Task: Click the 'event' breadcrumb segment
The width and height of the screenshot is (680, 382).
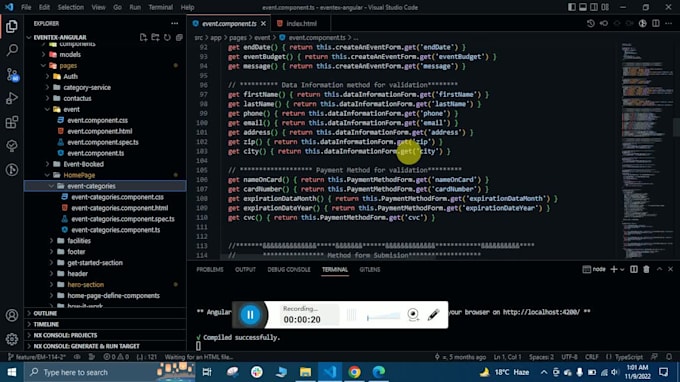Action: 262,38
